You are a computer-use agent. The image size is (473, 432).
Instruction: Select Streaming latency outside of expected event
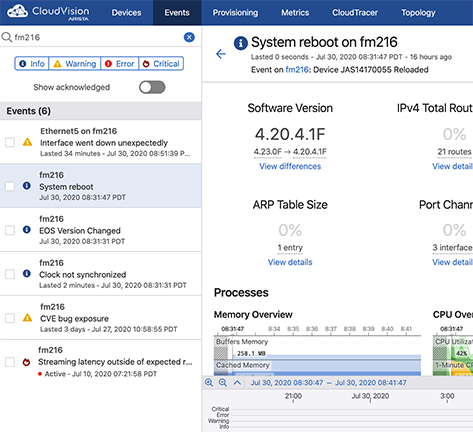pos(115,362)
